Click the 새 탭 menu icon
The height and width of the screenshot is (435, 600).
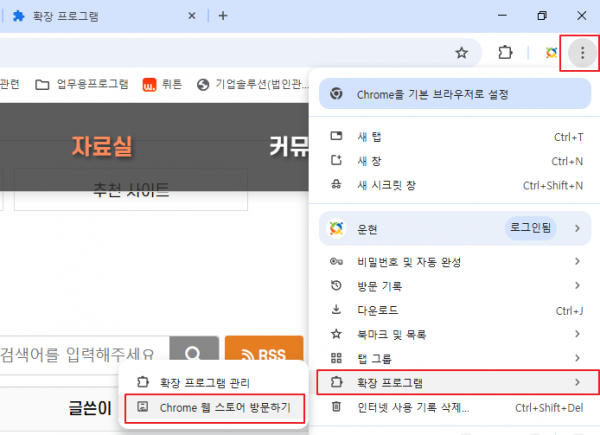click(336, 136)
